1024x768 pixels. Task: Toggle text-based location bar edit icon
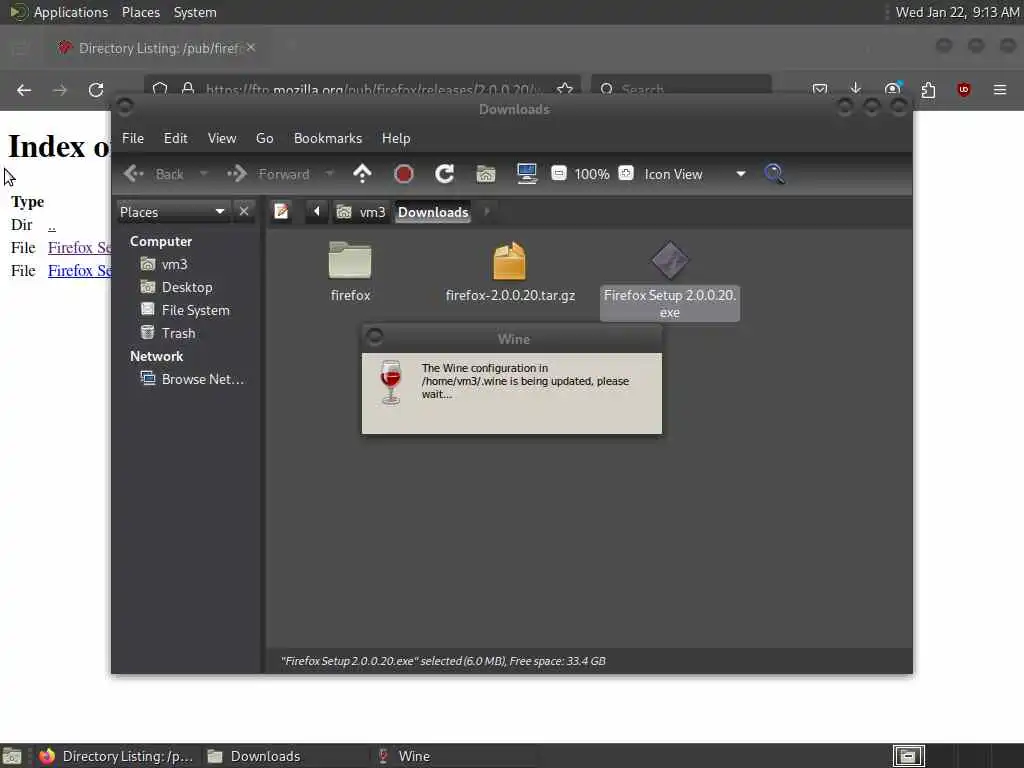pos(281,212)
